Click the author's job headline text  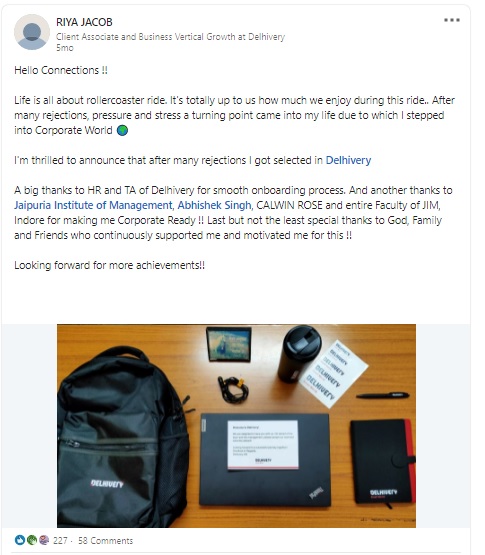[170, 37]
